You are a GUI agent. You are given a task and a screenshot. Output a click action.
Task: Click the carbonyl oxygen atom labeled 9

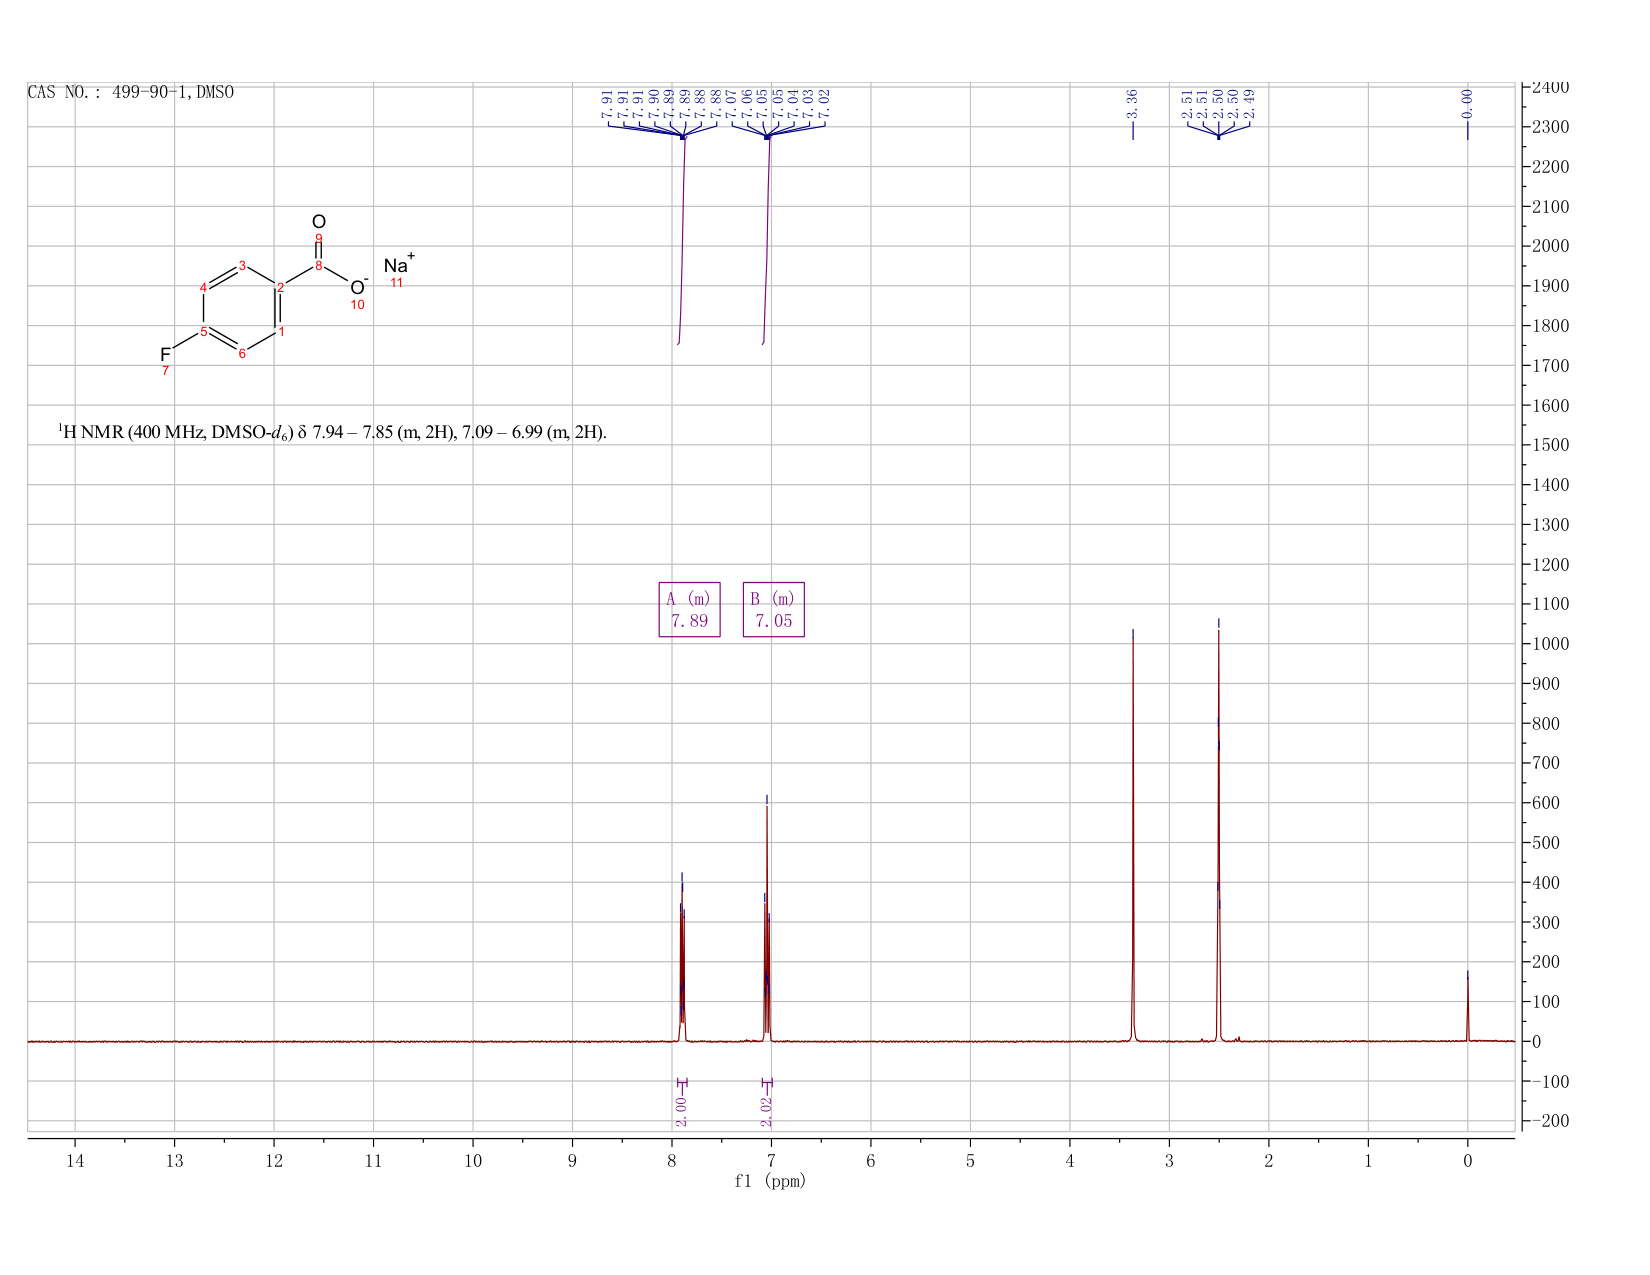[x=318, y=222]
